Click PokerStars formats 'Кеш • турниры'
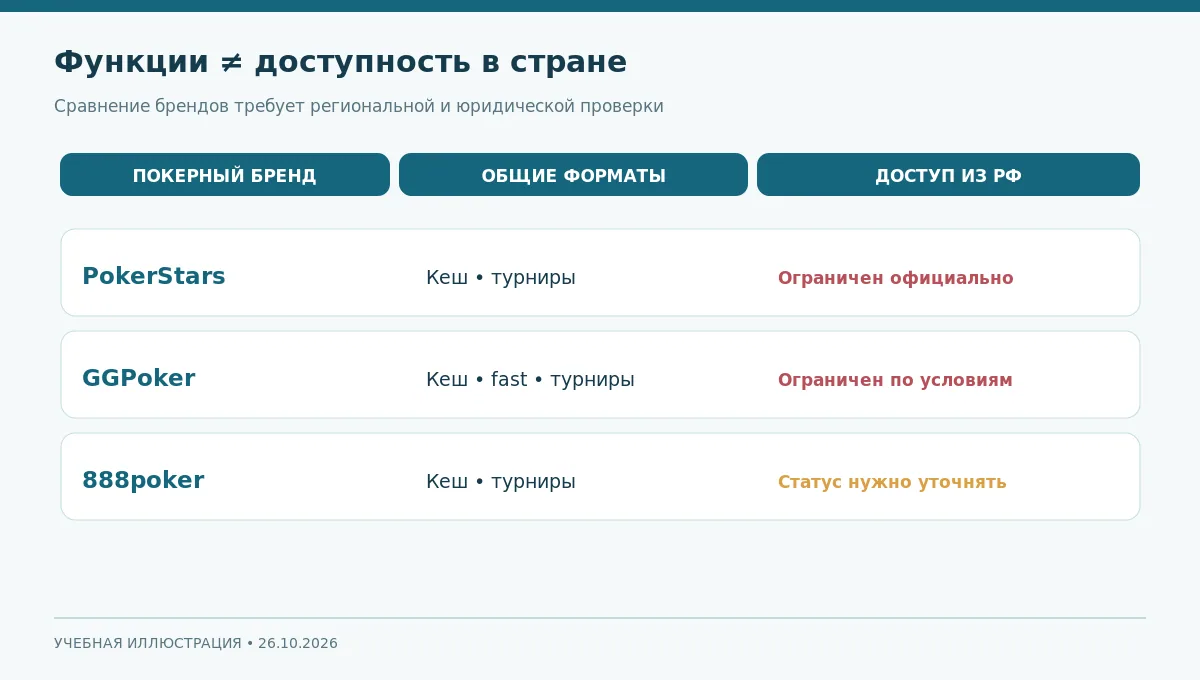Screen dimensions: 1200x680 point(501,278)
